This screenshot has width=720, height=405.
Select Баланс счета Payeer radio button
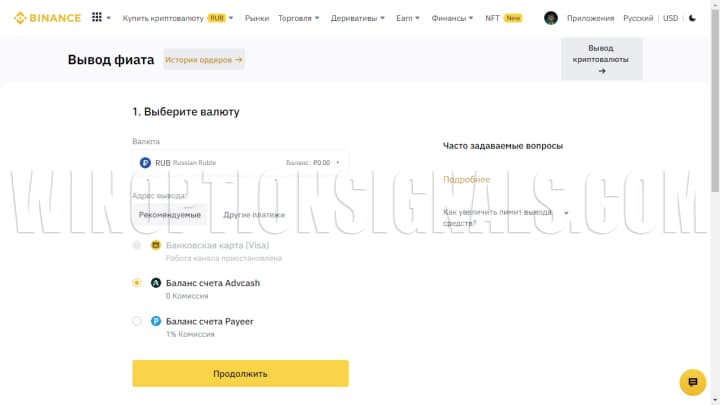pyautogui.click(x=137, y=321)
